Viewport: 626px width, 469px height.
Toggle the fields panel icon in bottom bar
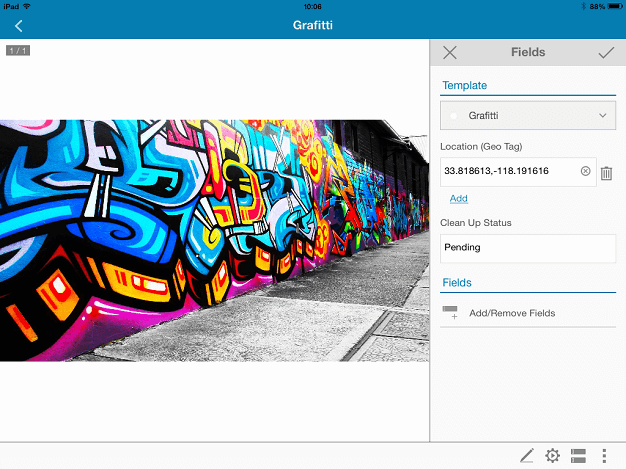[578, 455]
